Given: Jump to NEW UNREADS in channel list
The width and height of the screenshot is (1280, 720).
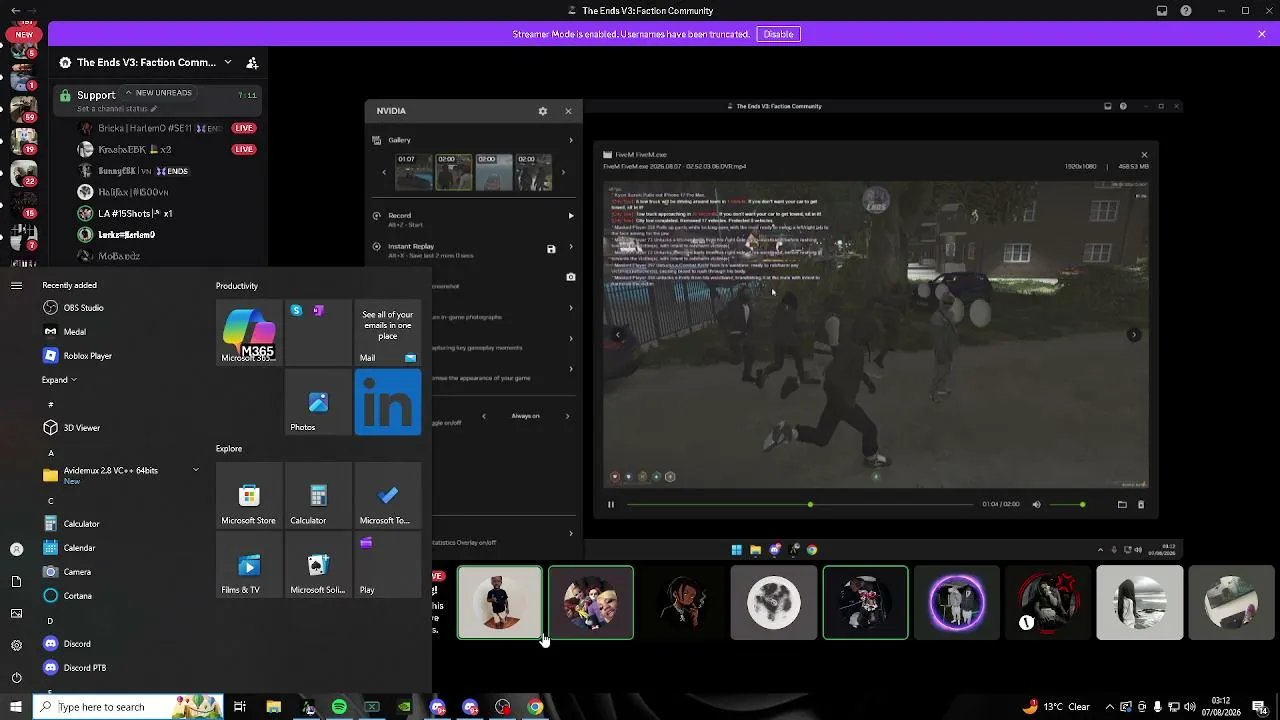Looking at the screenshot, I should coord(159,93).
